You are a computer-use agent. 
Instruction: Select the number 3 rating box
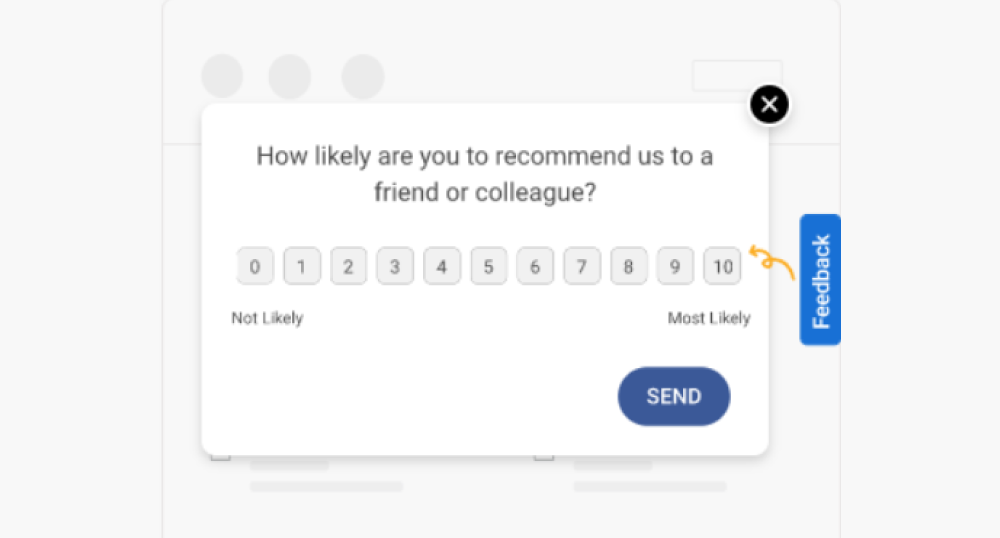(x=395, y=267)
